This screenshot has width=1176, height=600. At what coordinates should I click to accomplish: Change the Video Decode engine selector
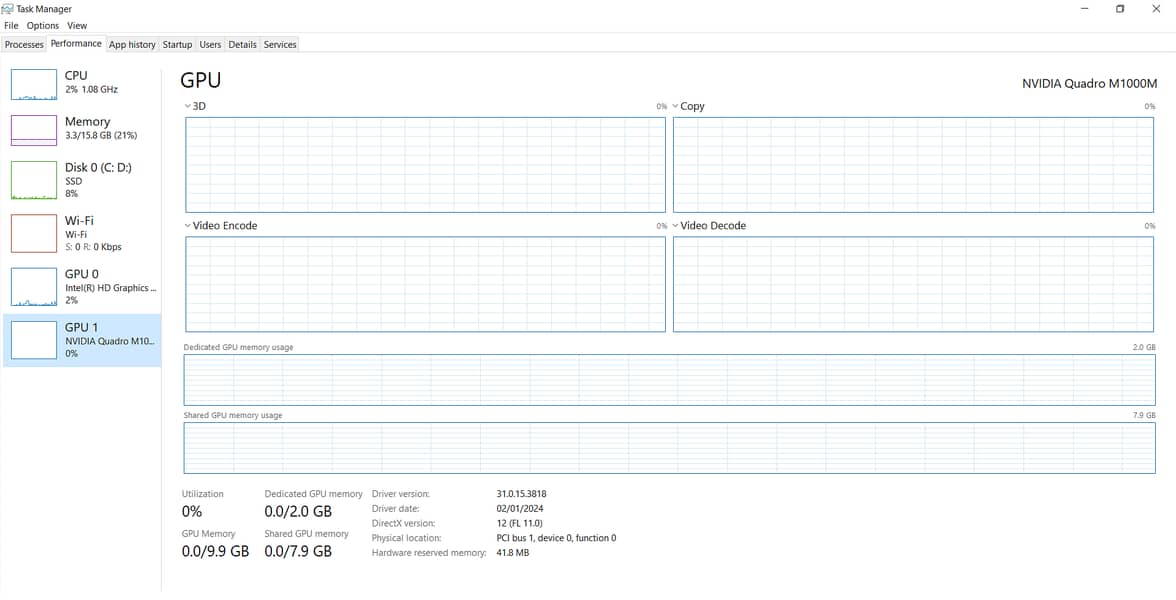tap(676, 226)
